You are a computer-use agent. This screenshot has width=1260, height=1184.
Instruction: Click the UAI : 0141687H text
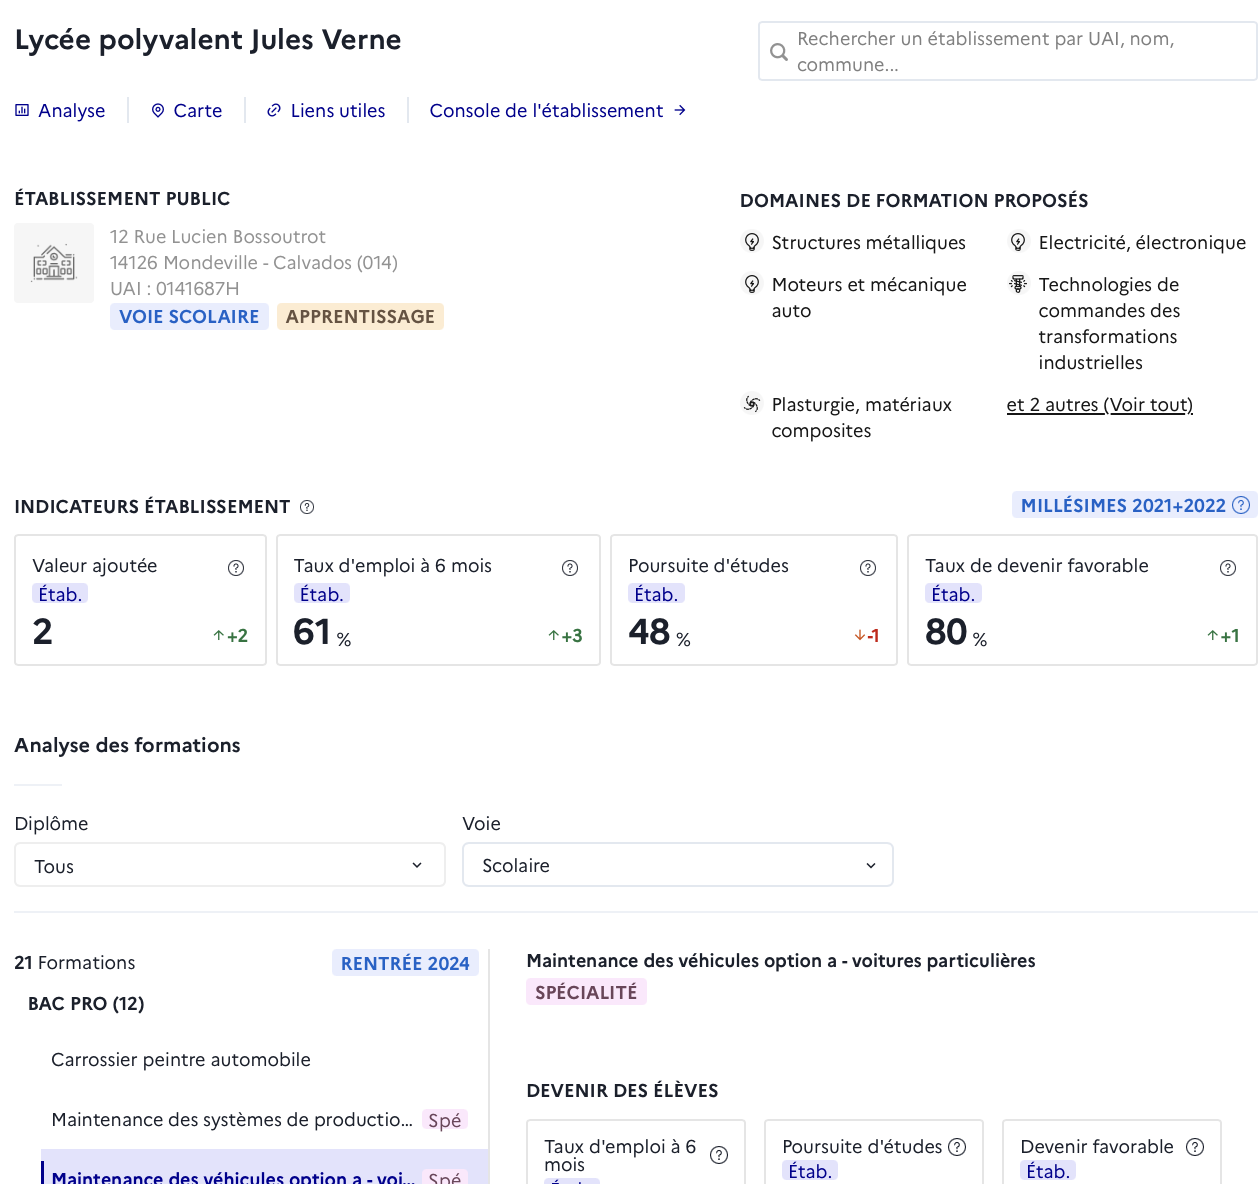[x=175, y=289]
